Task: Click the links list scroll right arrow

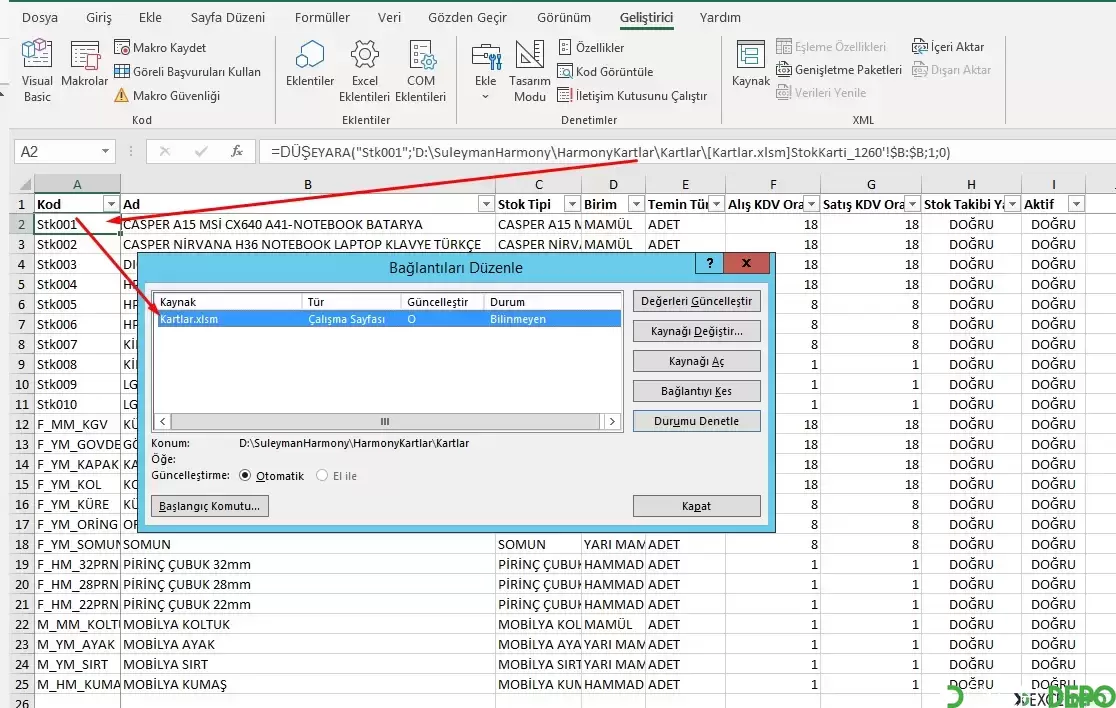Action: 611,421
